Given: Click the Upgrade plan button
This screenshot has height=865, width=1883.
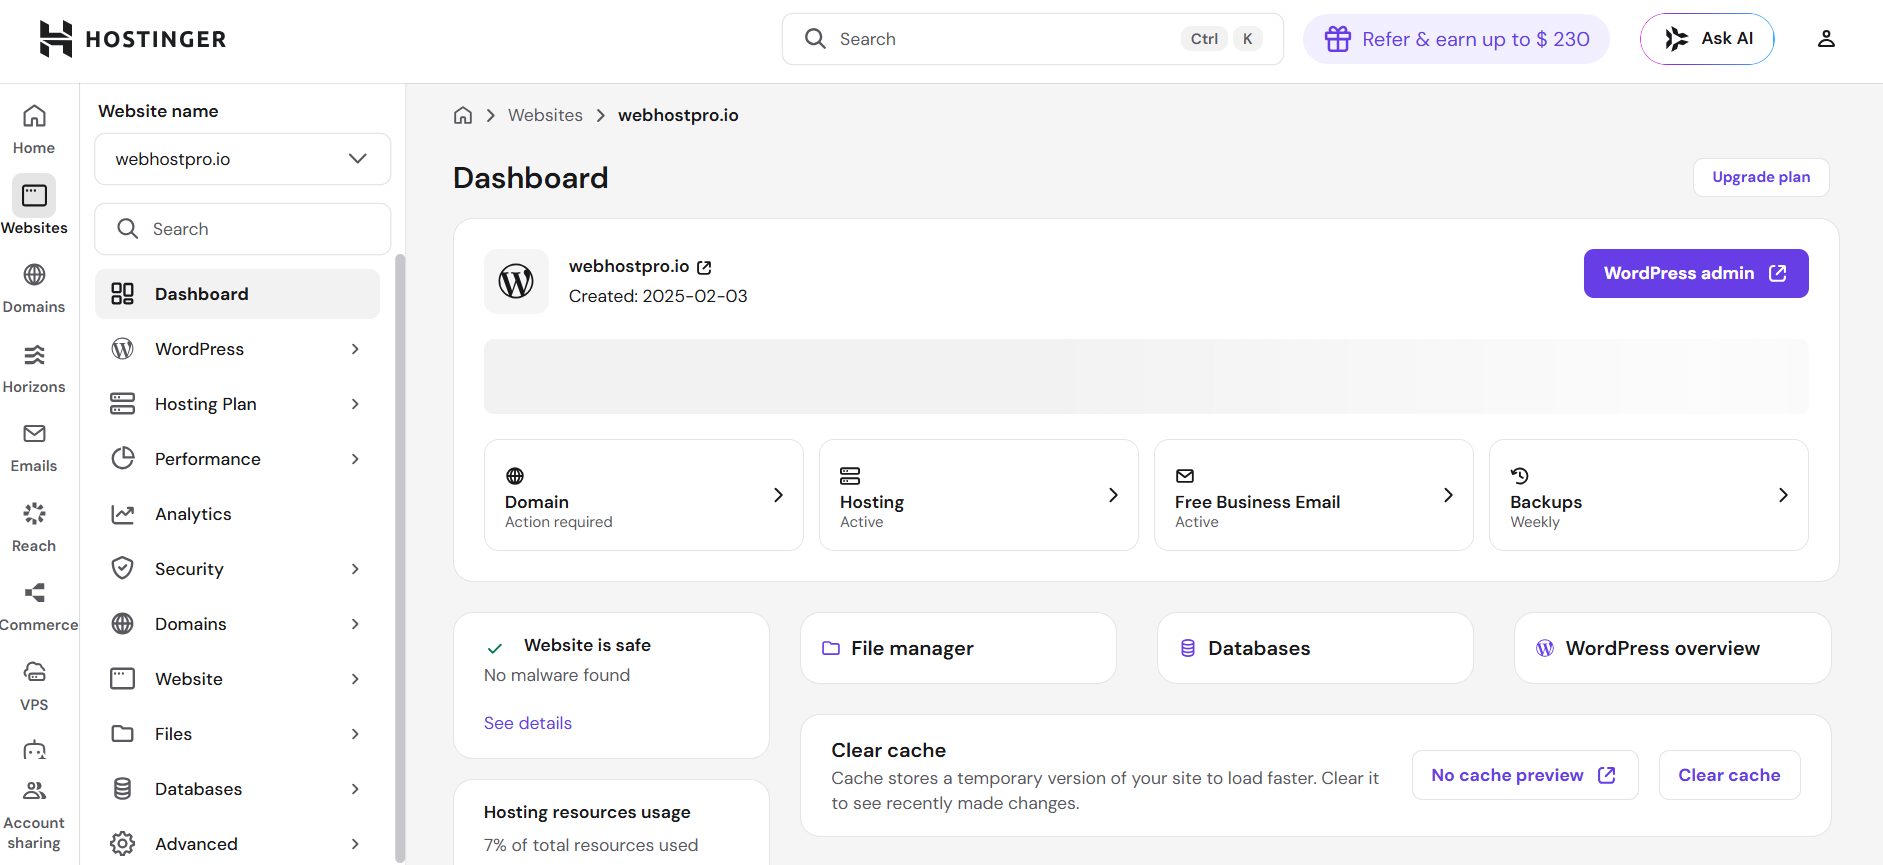Looking at the screenshot, I should (x=1761, y=177).
